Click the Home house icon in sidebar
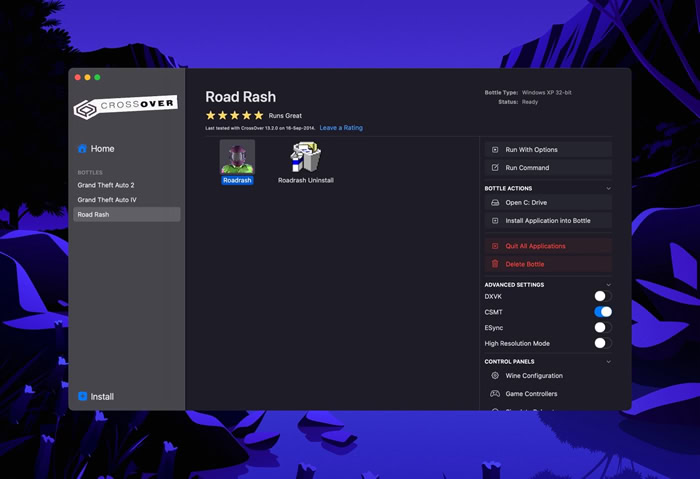The height and width of the screenshot is (479, 700). (x=82, y=149)
